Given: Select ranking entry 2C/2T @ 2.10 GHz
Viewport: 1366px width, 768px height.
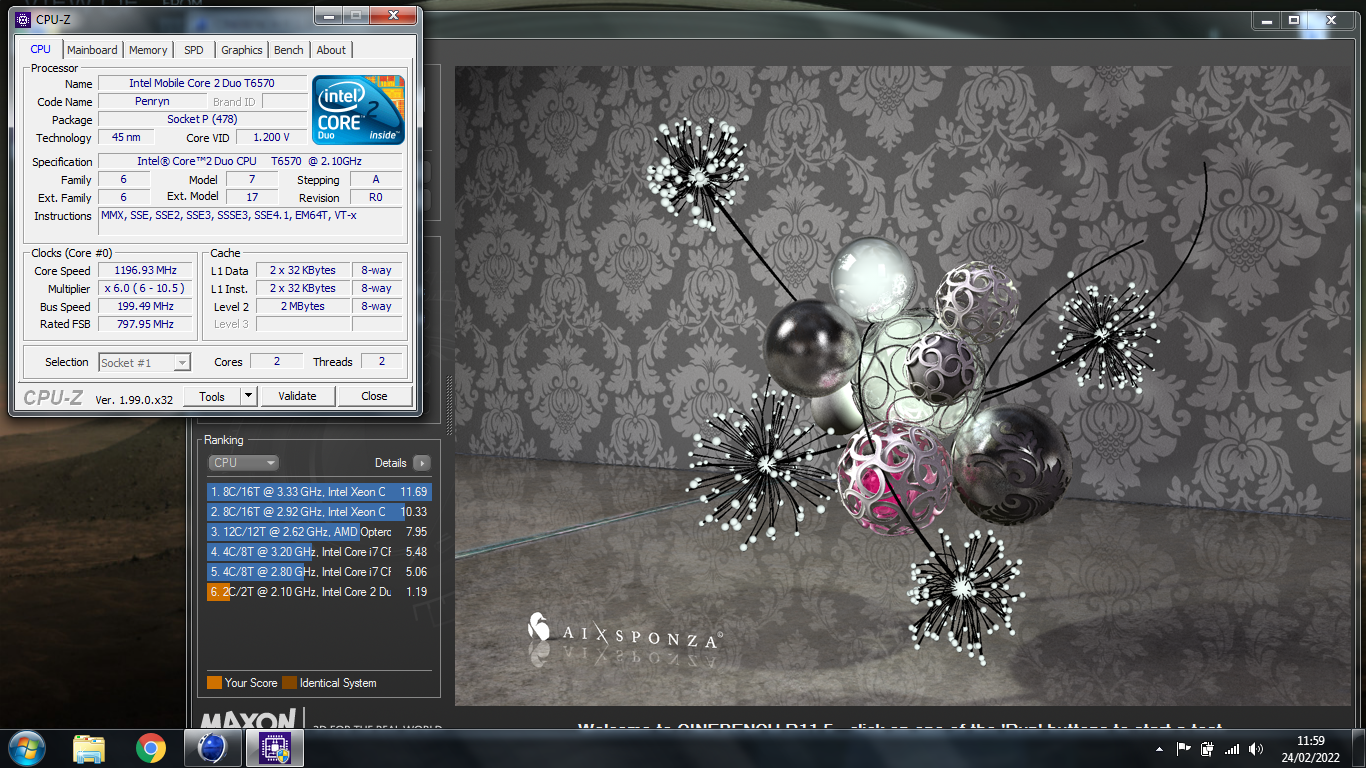Looking at the screenshot, I should 318,591.
